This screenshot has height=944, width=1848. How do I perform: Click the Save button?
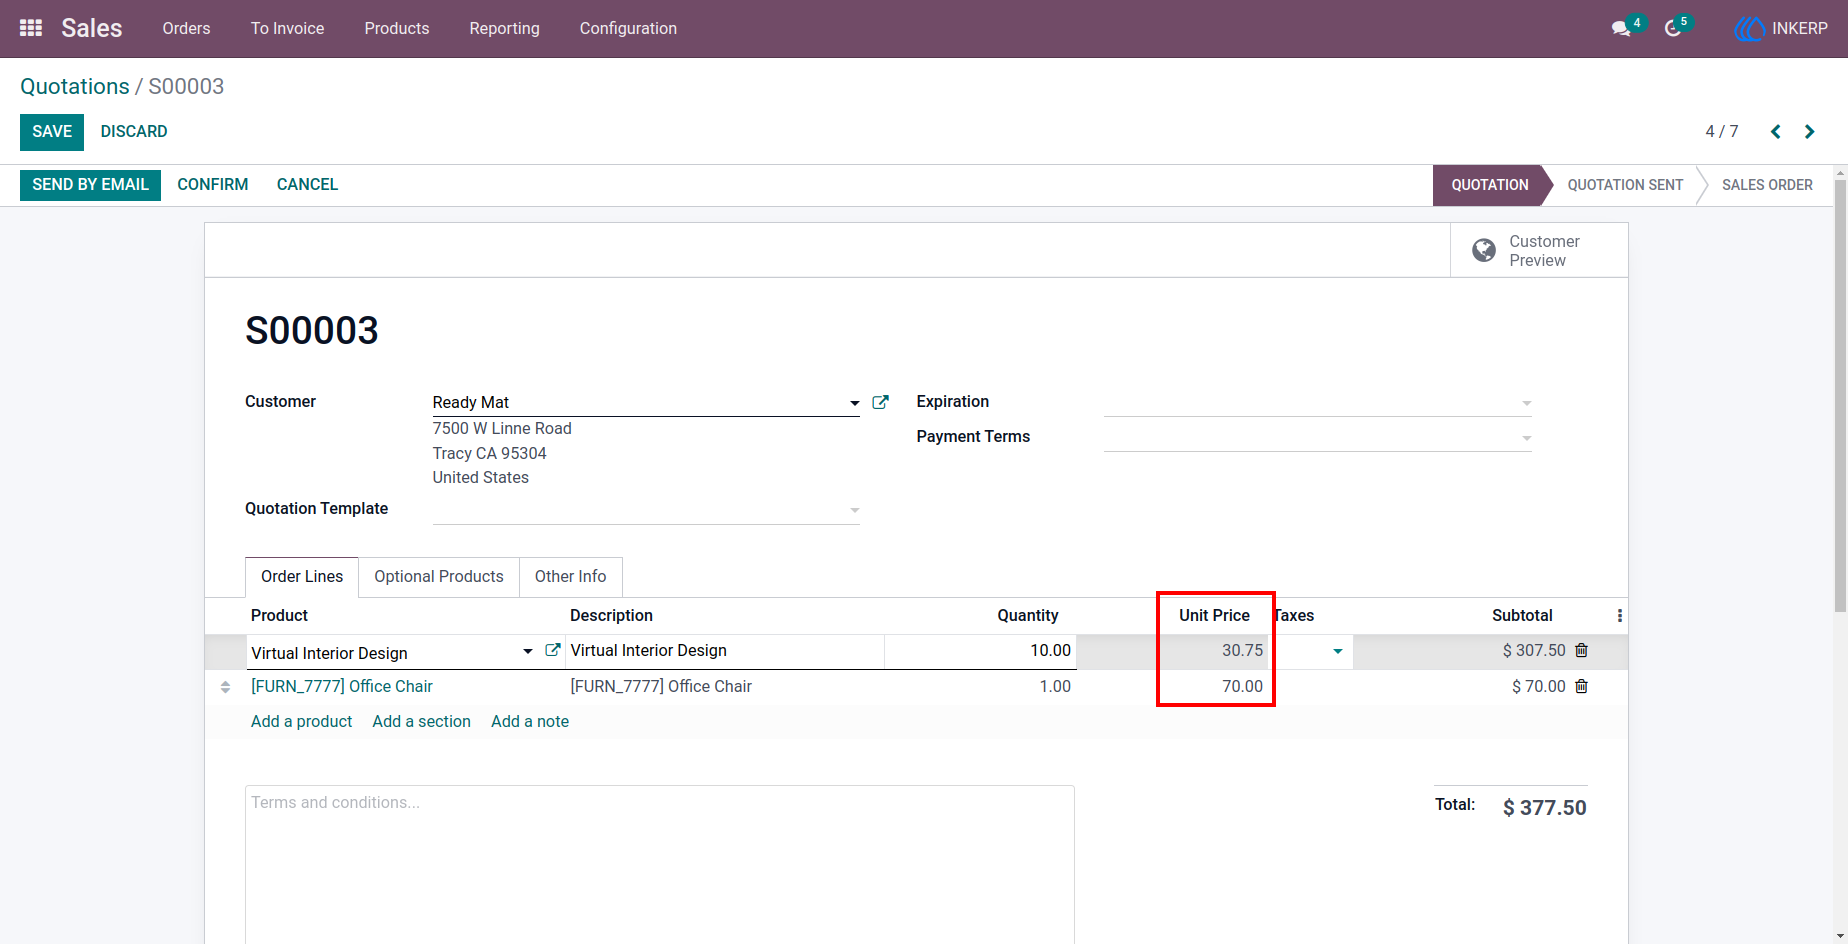pyautogui.click(x=52, y=132)
